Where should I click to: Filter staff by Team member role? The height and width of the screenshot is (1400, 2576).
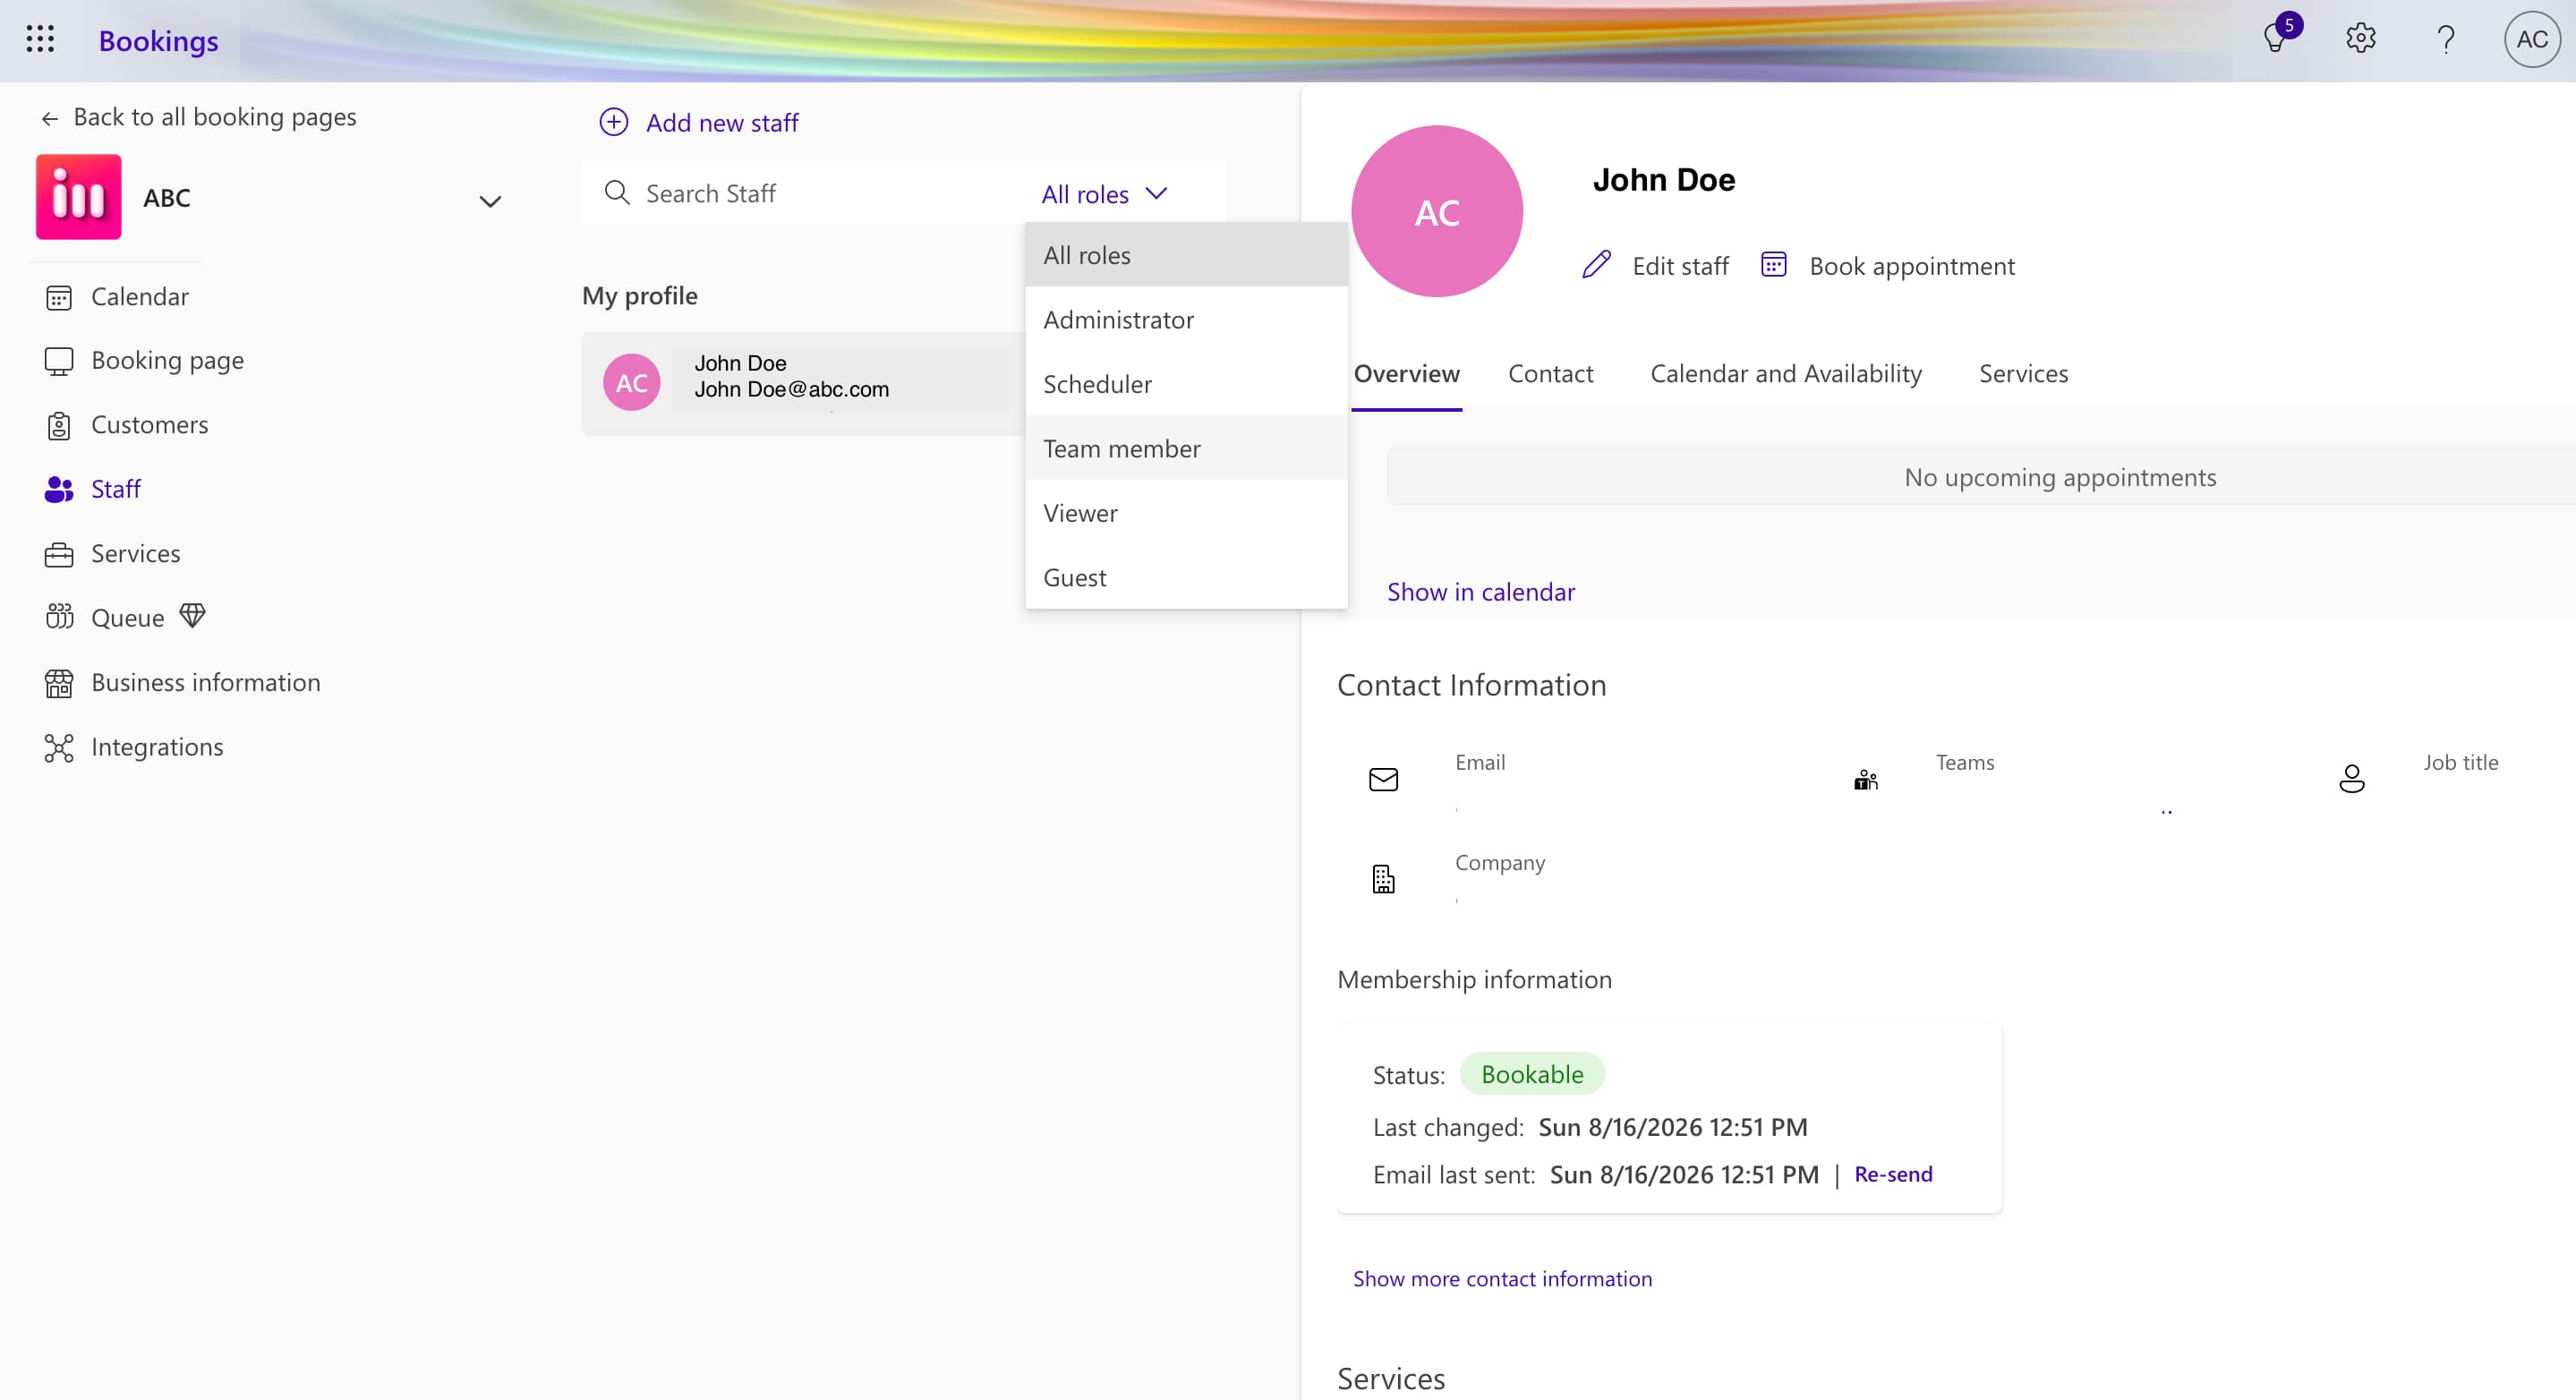1186,448
